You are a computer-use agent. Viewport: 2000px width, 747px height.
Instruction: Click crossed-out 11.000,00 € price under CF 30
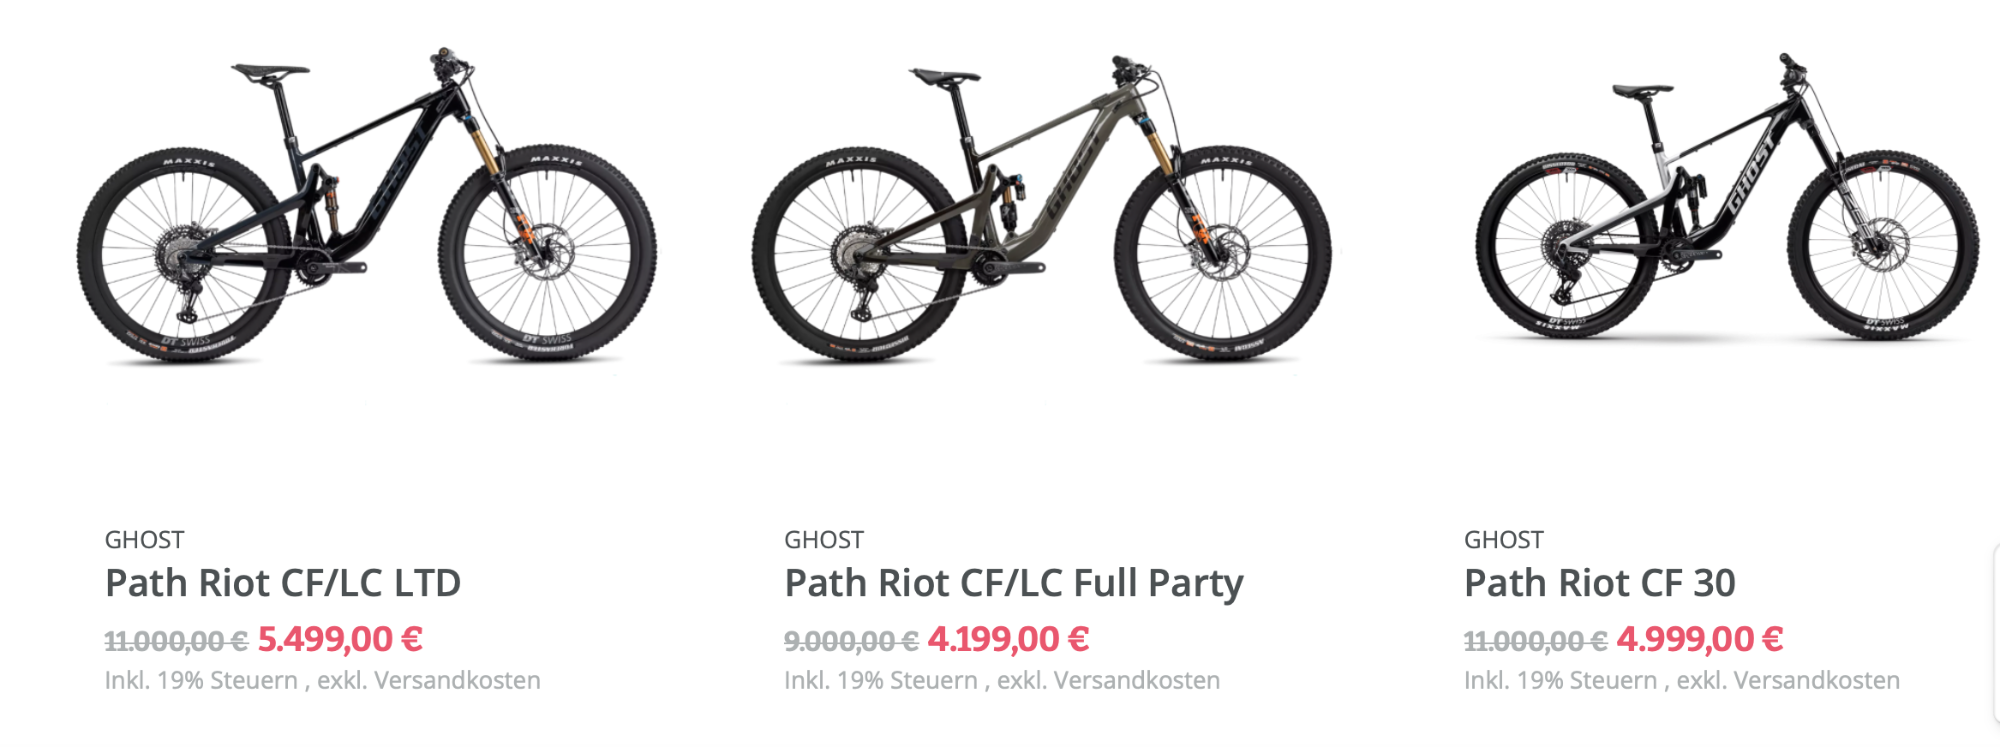[x=1535, y=641]
